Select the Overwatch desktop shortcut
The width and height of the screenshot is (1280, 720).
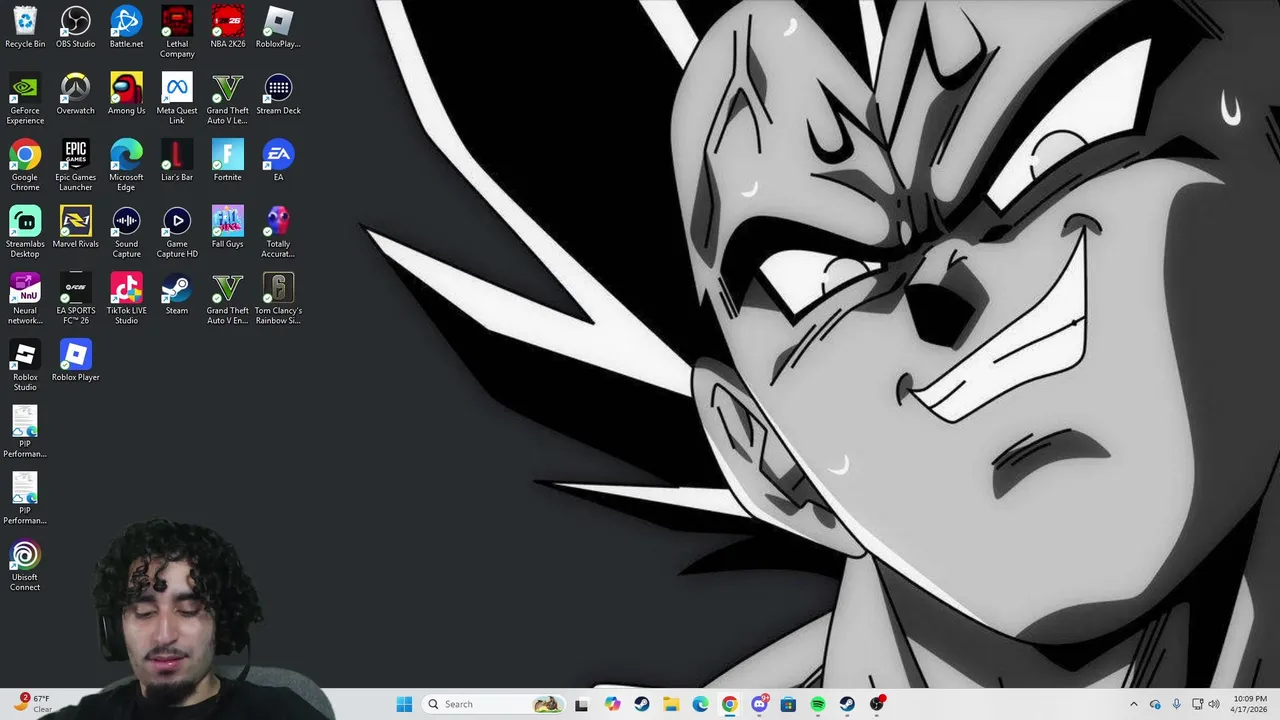(x=76, y=94)
